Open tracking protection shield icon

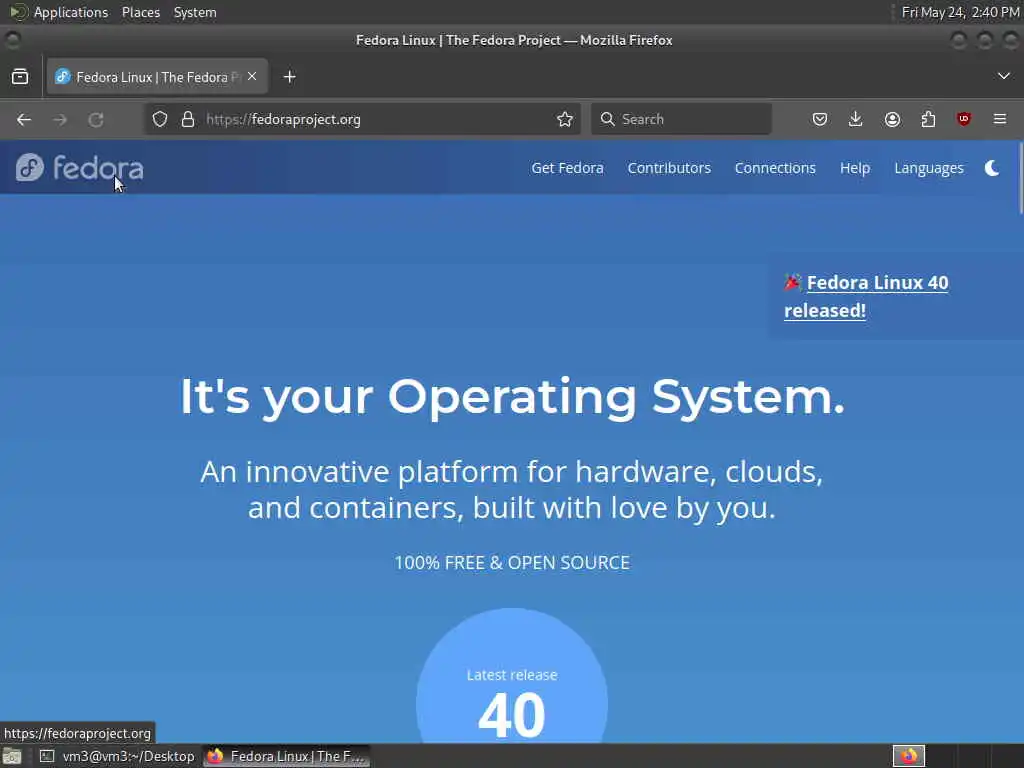click(x=160, y=119)
